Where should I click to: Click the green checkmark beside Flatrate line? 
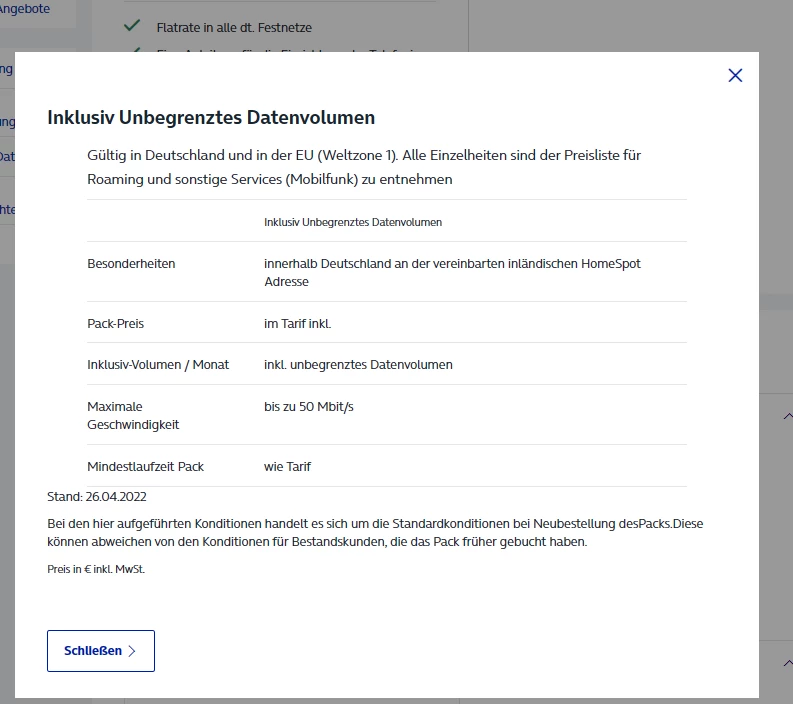tap(131, 26)
